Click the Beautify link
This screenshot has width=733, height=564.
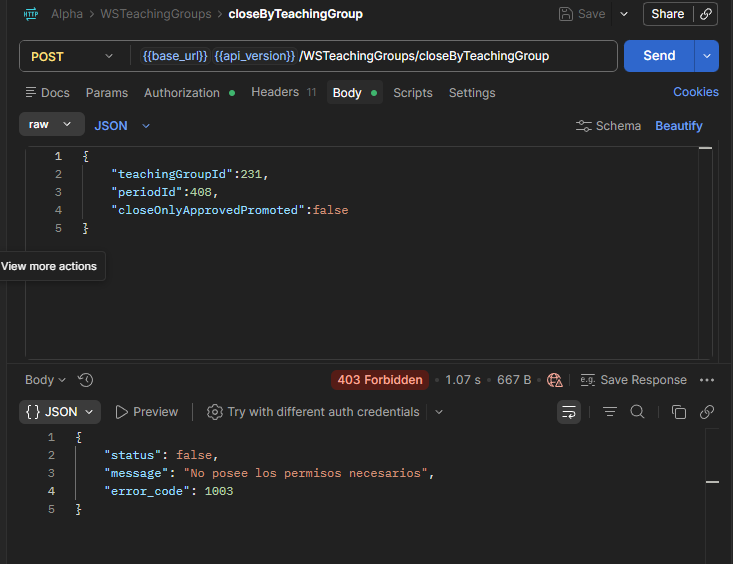678,126
